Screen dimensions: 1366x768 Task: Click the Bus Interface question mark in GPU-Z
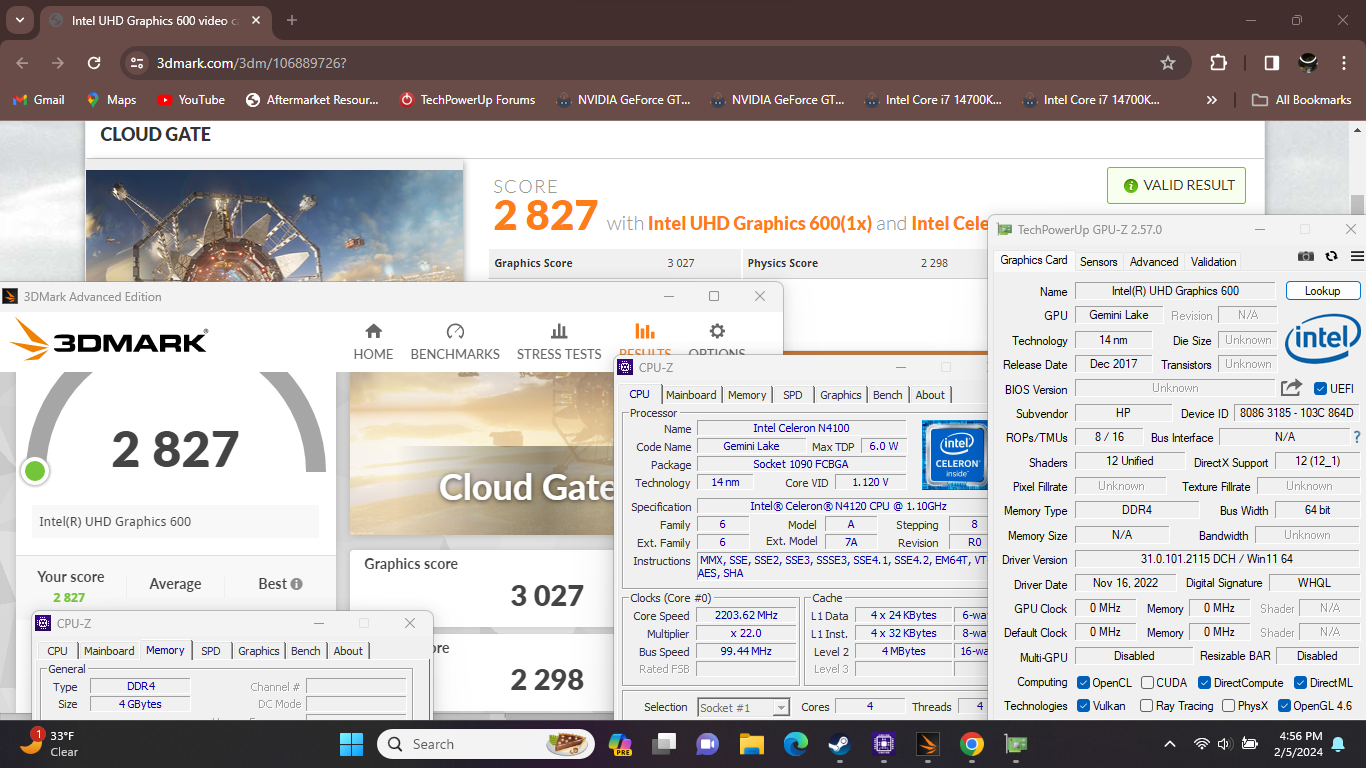click(x=1357, y=437)
